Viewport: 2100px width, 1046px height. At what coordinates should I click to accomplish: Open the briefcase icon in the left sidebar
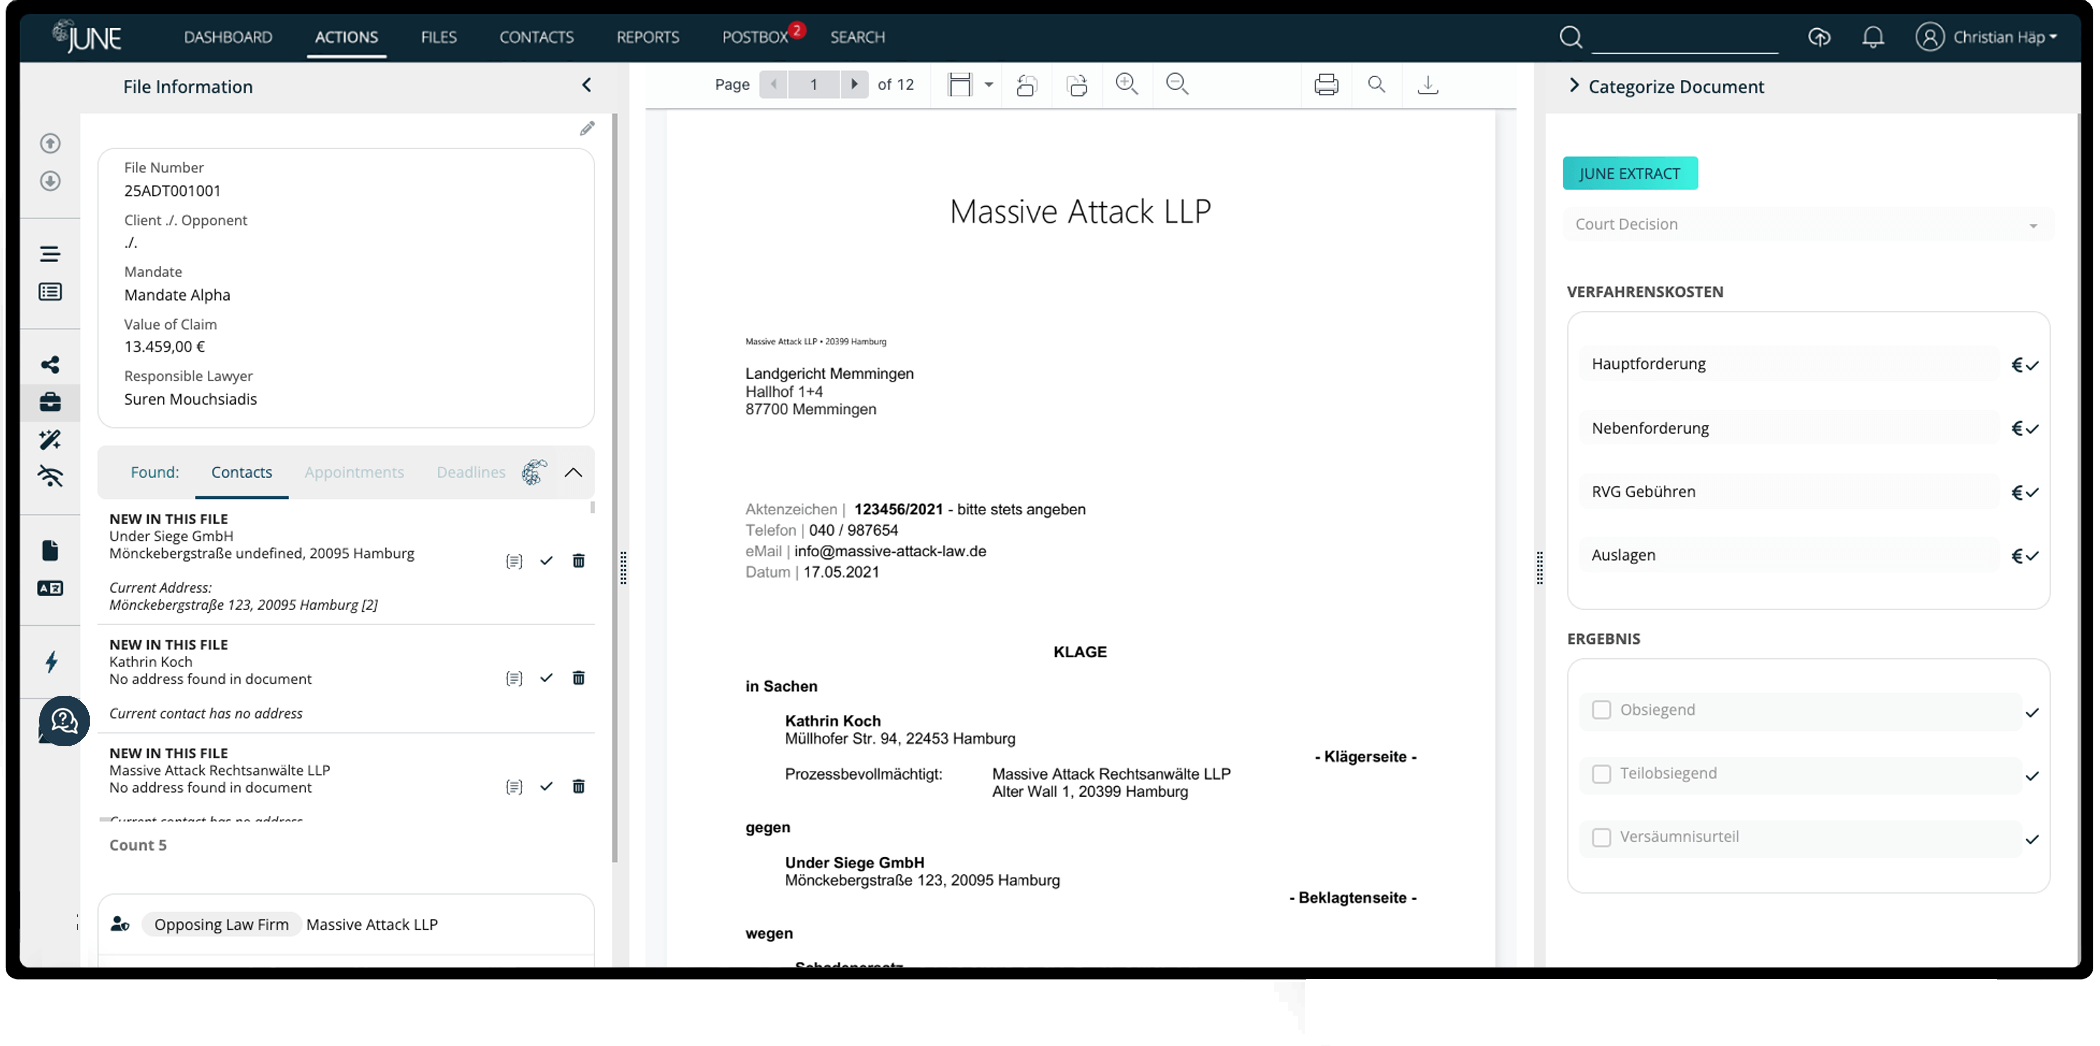pyautogui.click(x=50, y=402)
